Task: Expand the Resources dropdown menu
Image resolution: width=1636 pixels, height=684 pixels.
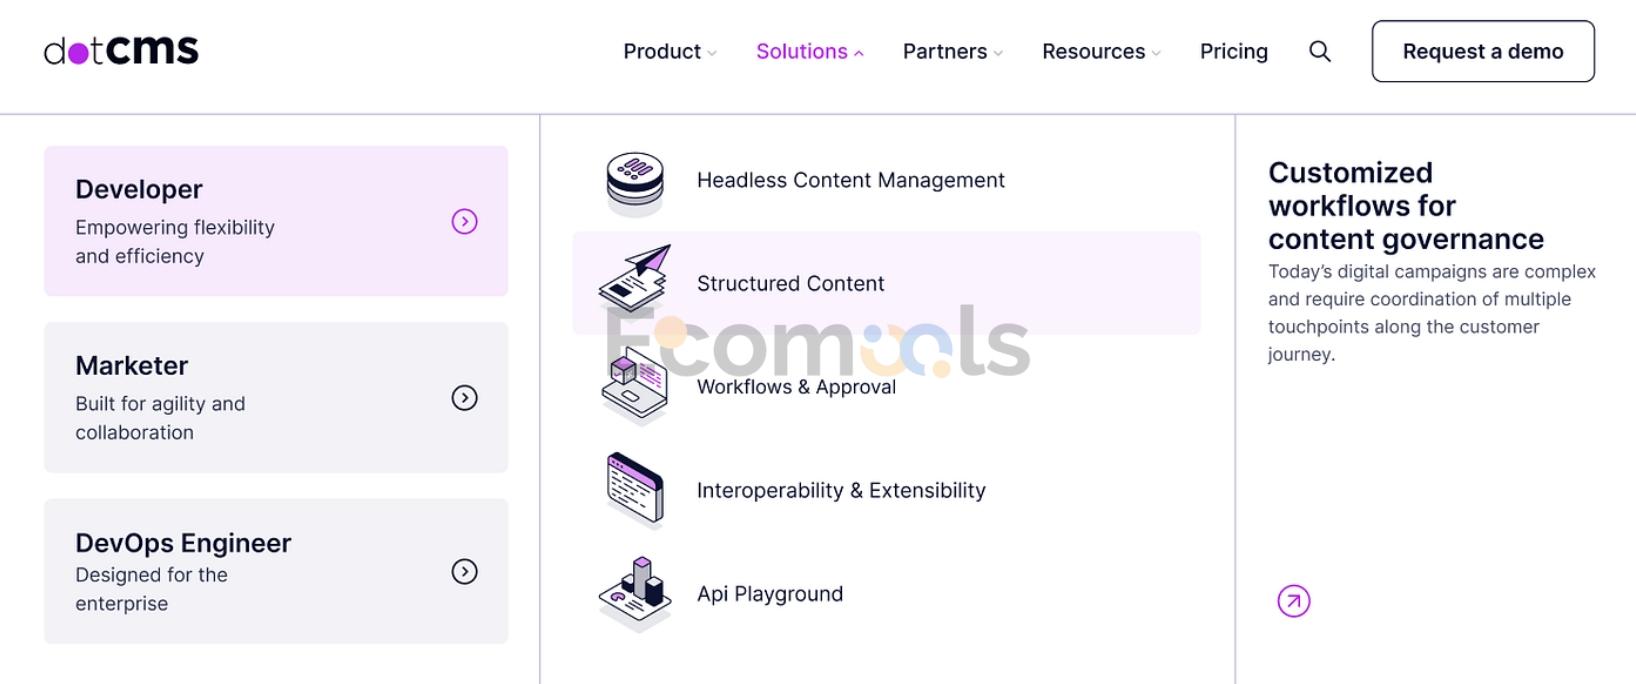Action: [x=1100, y=51]
